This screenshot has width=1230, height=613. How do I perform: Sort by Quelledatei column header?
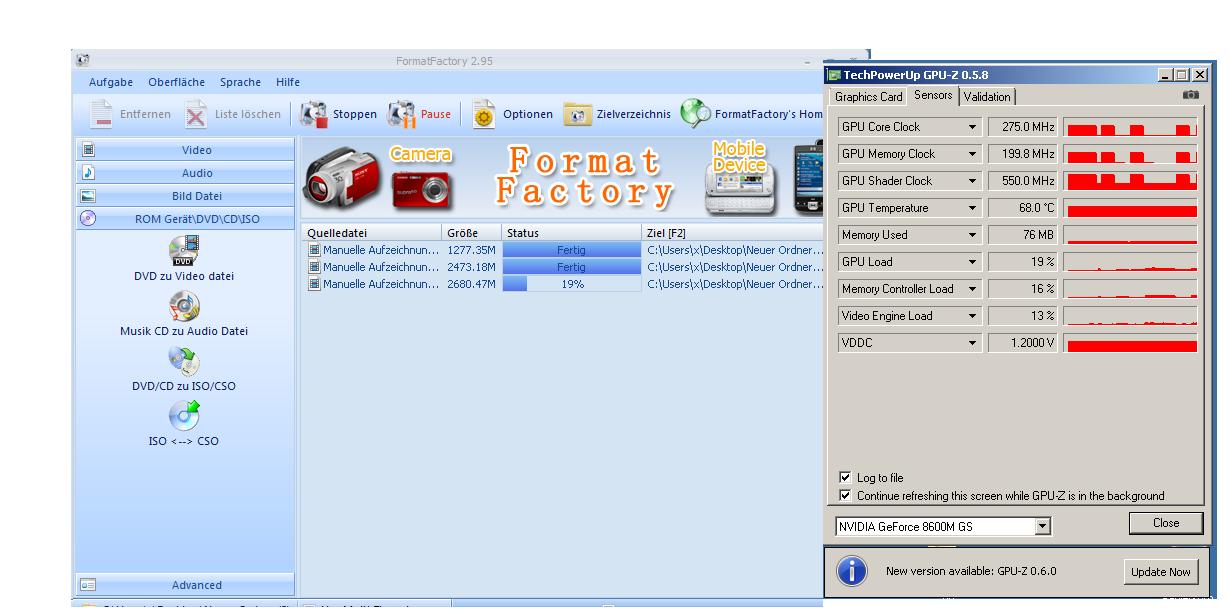[x=372, y=233]
